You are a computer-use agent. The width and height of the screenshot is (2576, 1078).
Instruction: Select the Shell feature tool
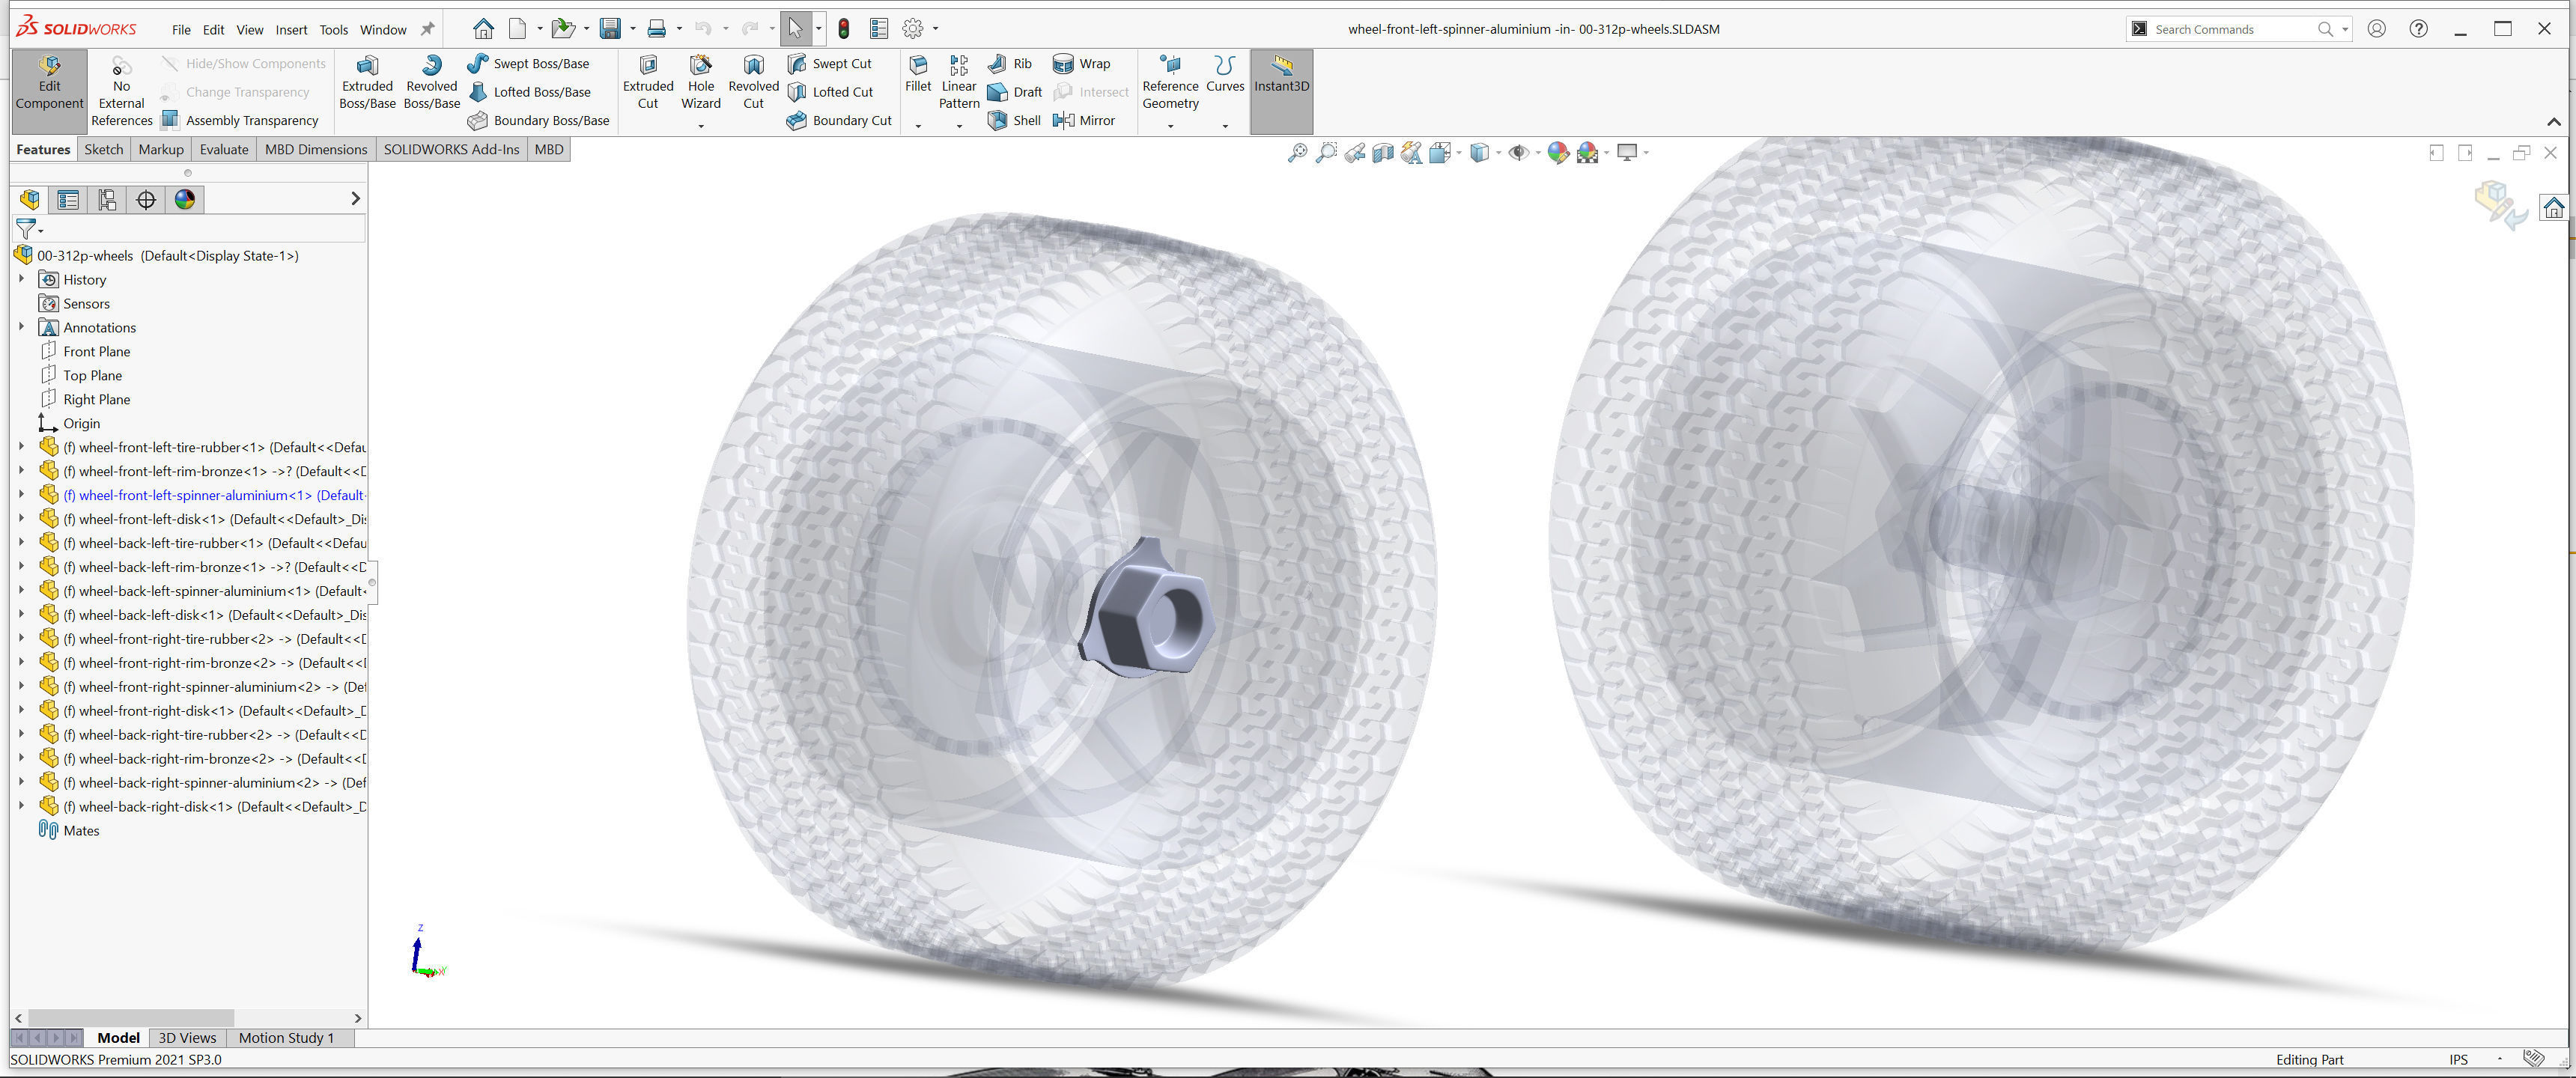1014,120
